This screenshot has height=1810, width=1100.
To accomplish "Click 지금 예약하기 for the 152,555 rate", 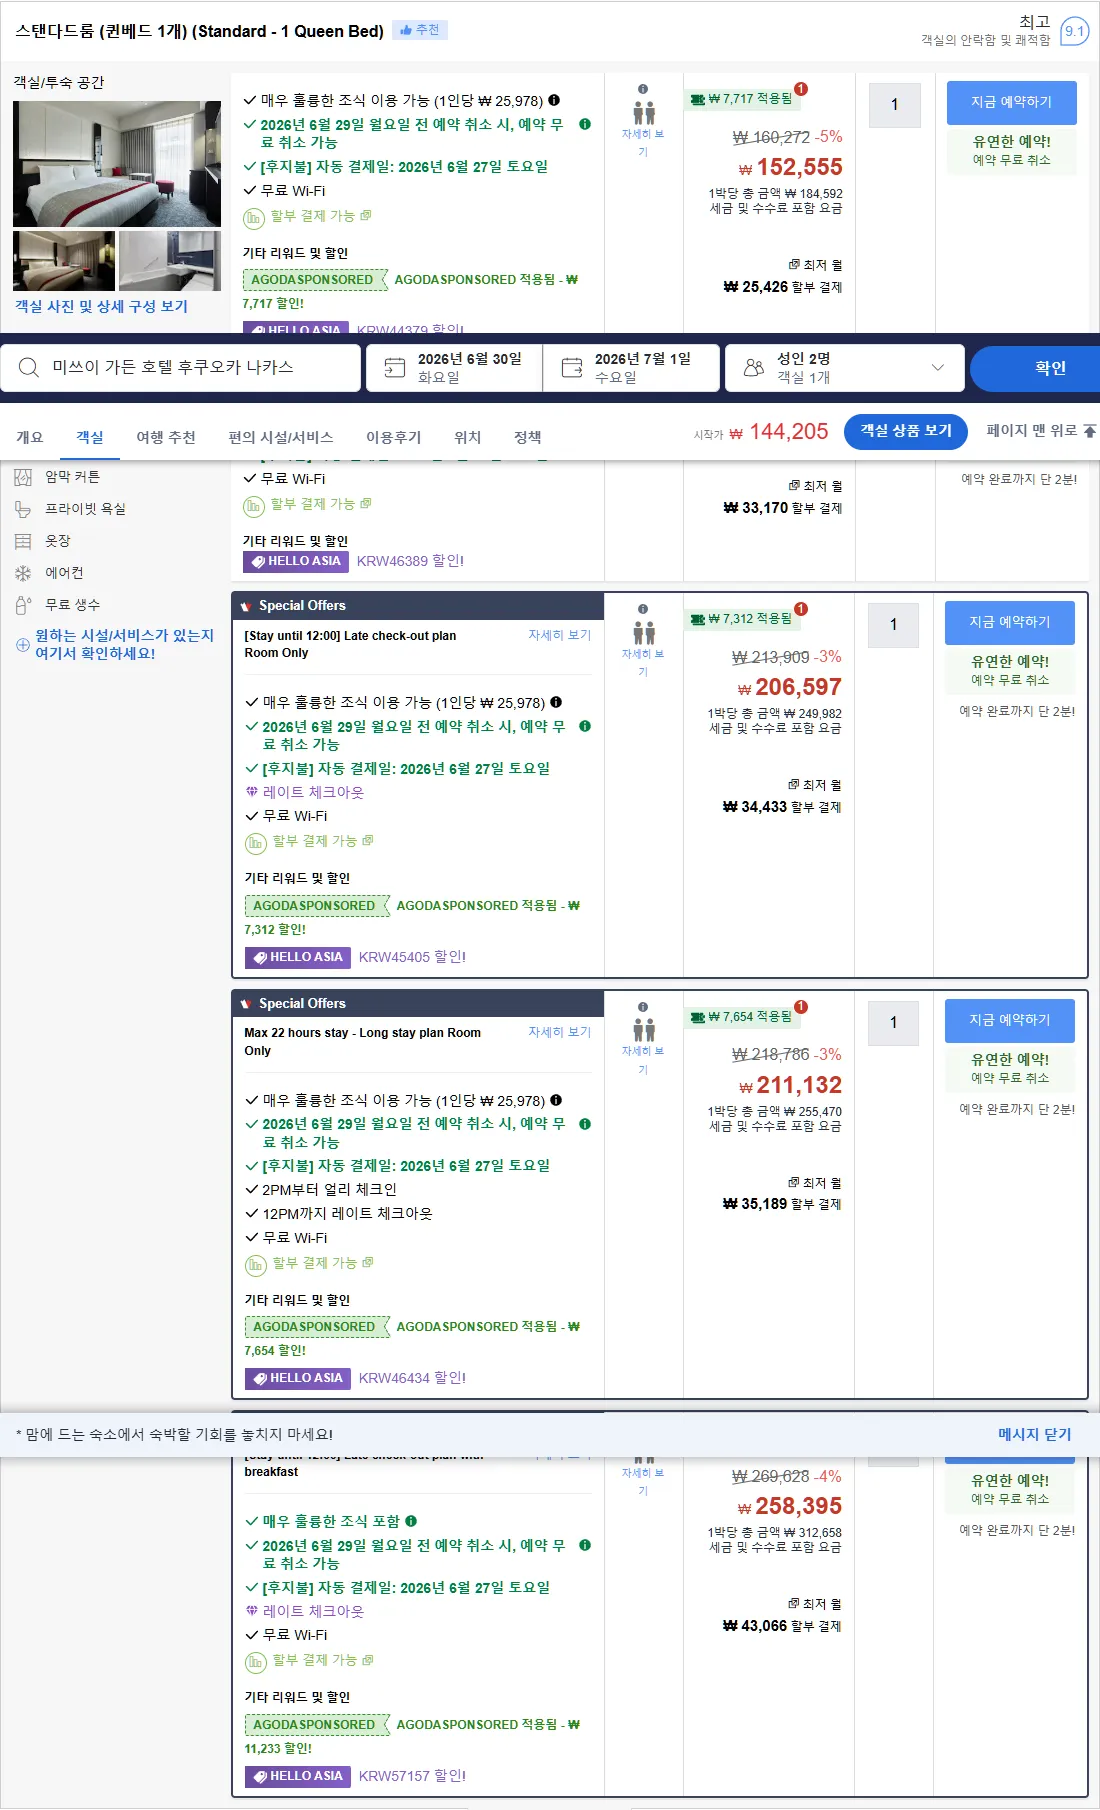I will coord(1011,102).
